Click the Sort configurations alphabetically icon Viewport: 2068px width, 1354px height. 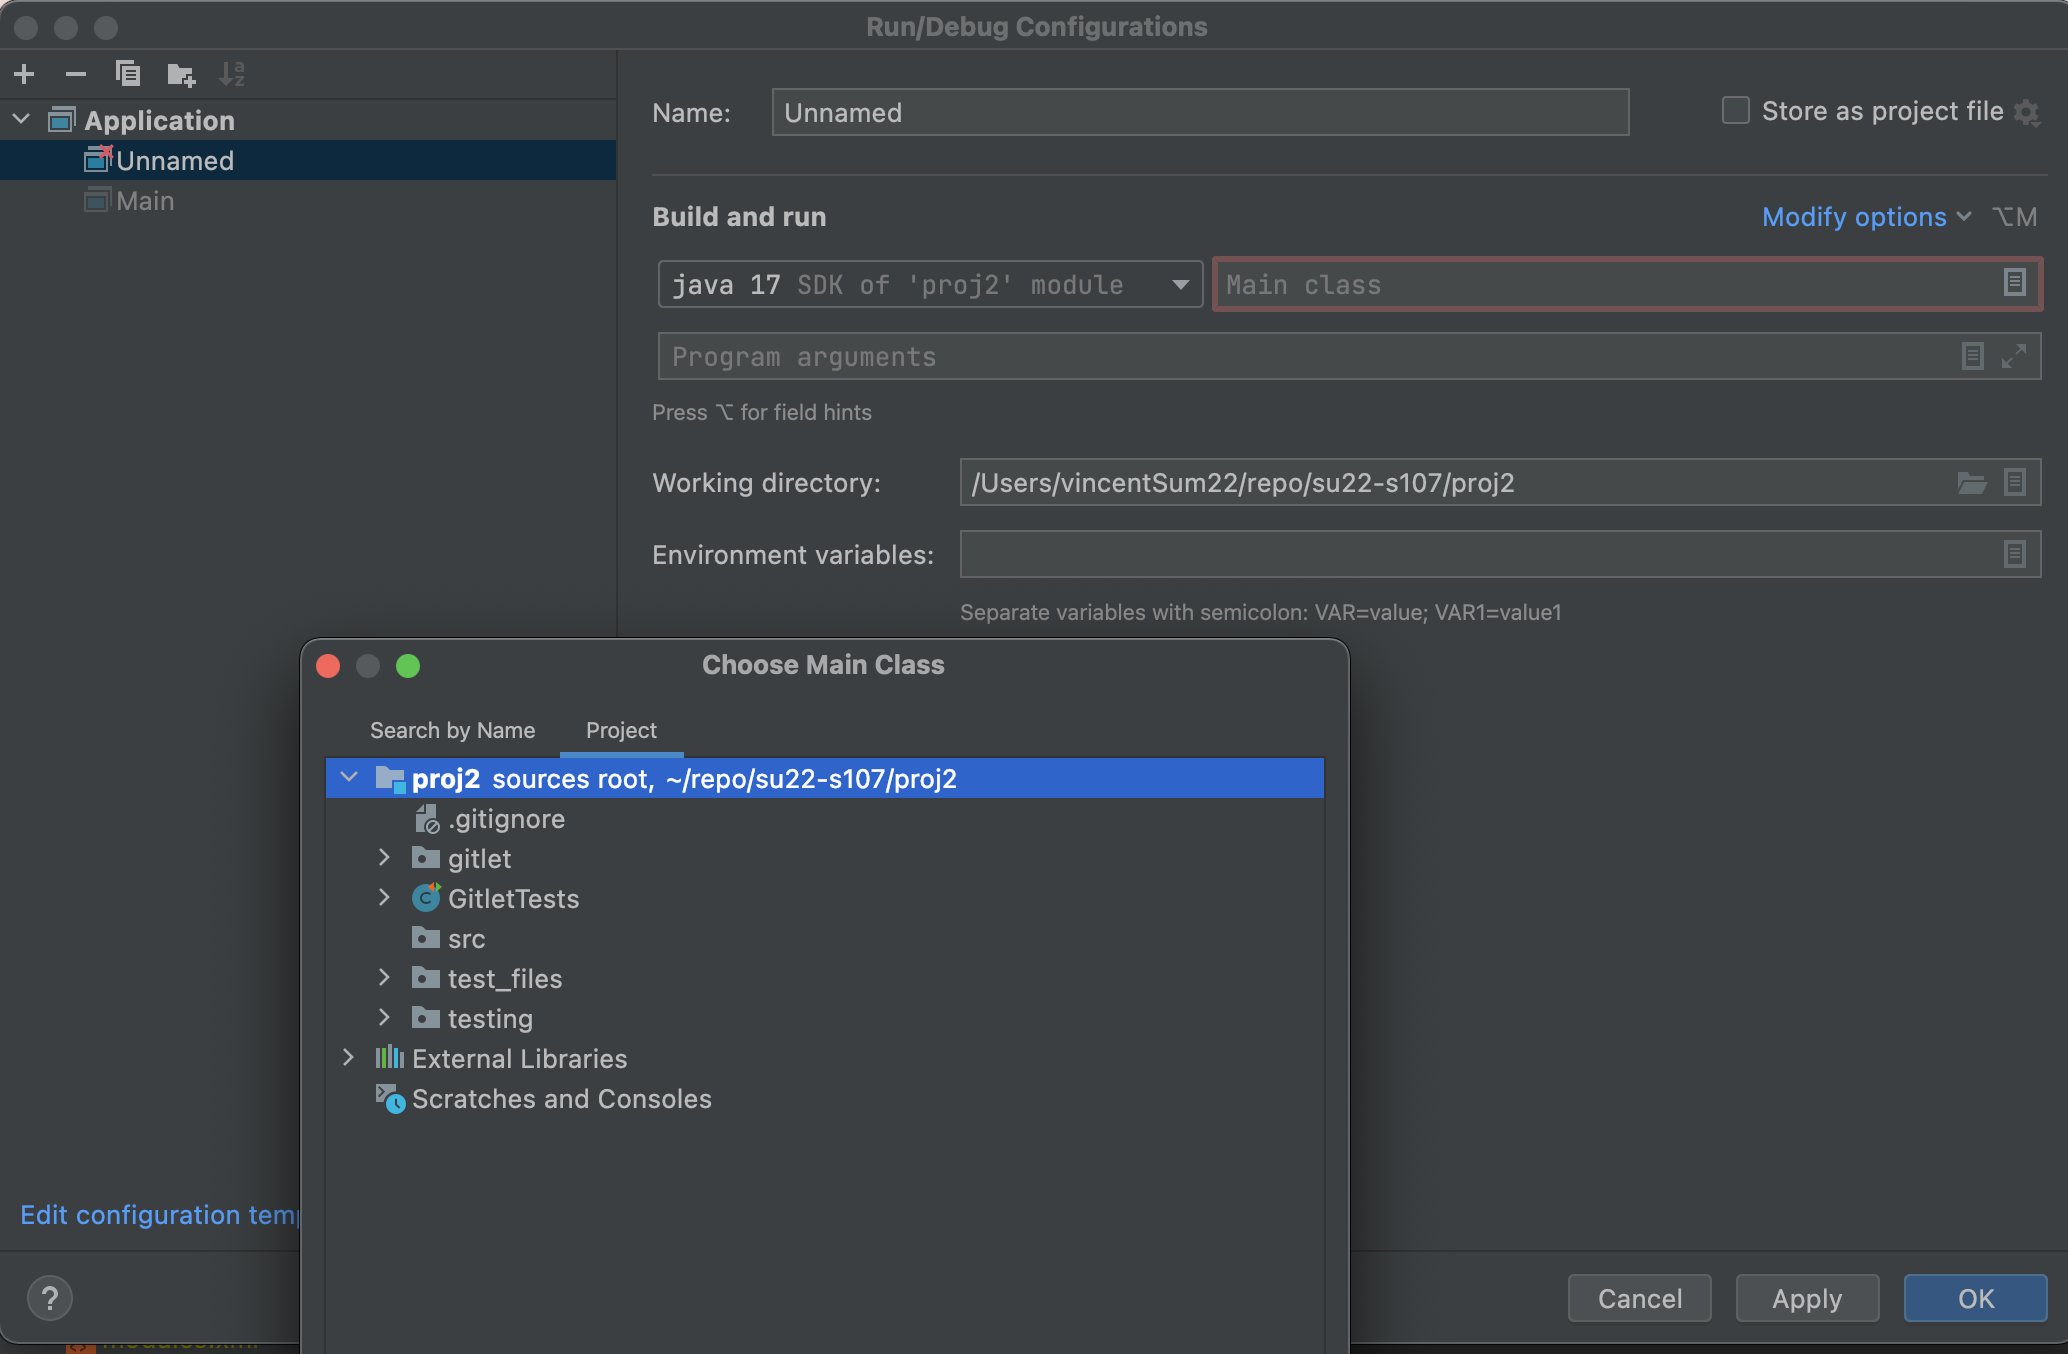tap(232, 74)
